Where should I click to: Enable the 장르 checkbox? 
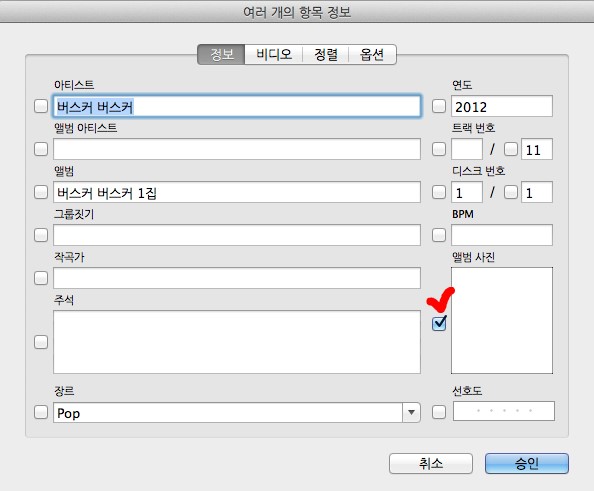pyautogui.click(x=41, y=412)
